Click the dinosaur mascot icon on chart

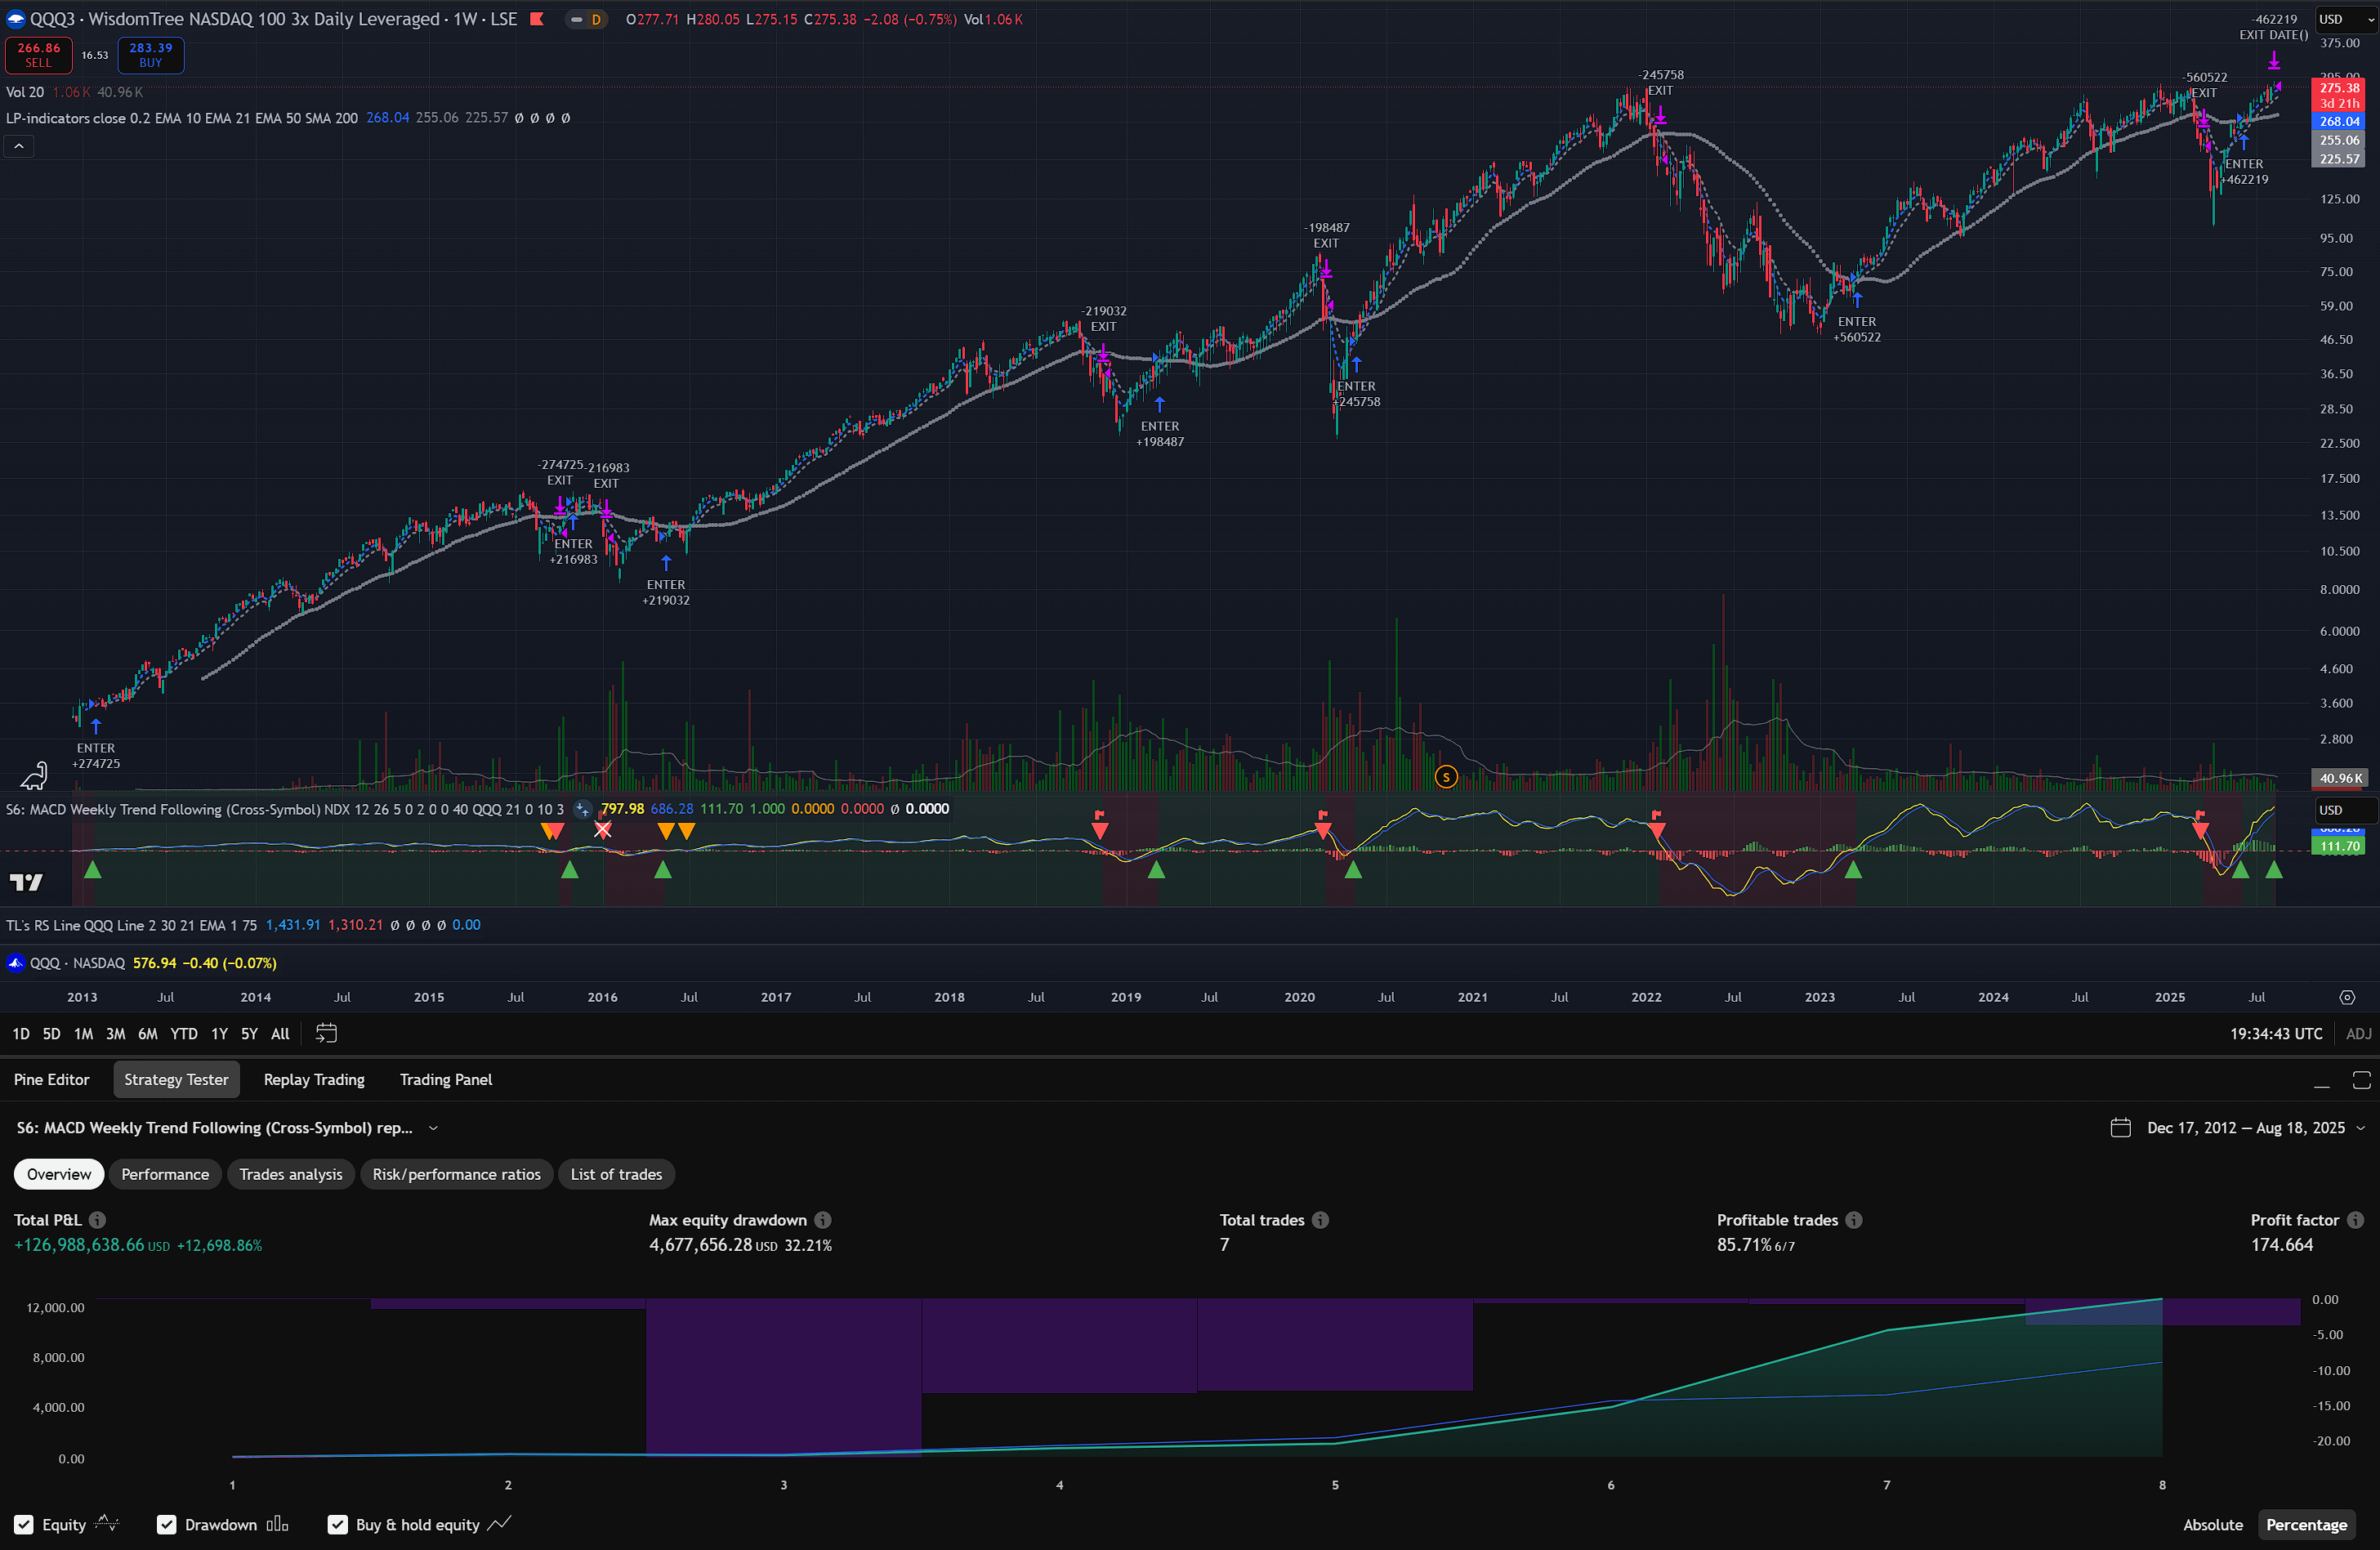34,775
